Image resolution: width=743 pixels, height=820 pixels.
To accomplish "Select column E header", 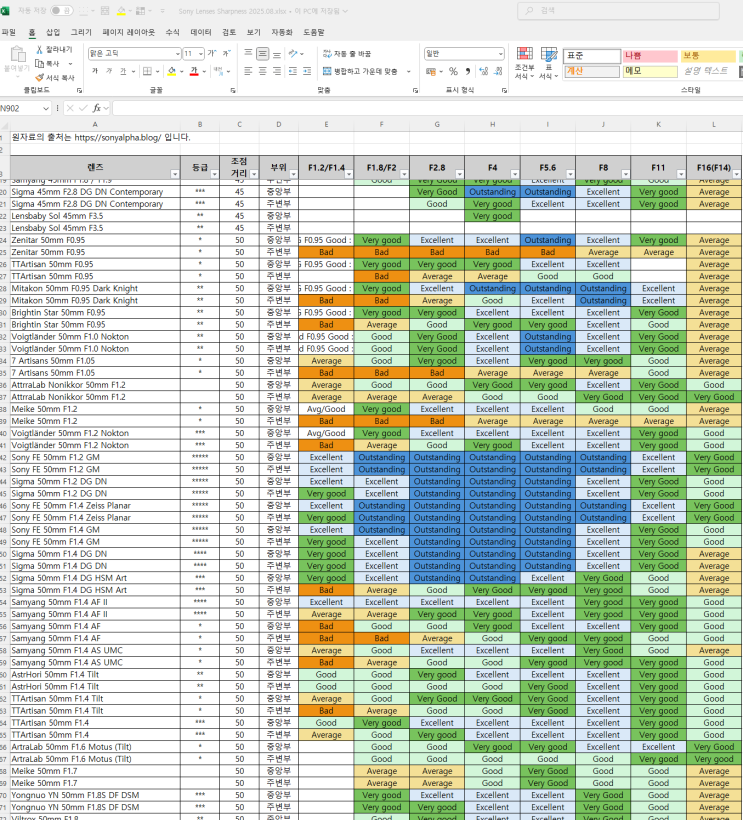I will [x=326, y=124].
